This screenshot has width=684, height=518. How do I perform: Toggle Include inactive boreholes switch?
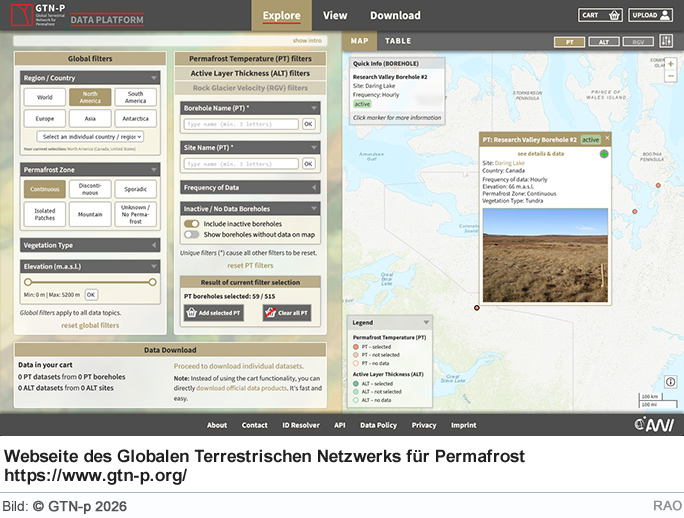pos(191,224)
